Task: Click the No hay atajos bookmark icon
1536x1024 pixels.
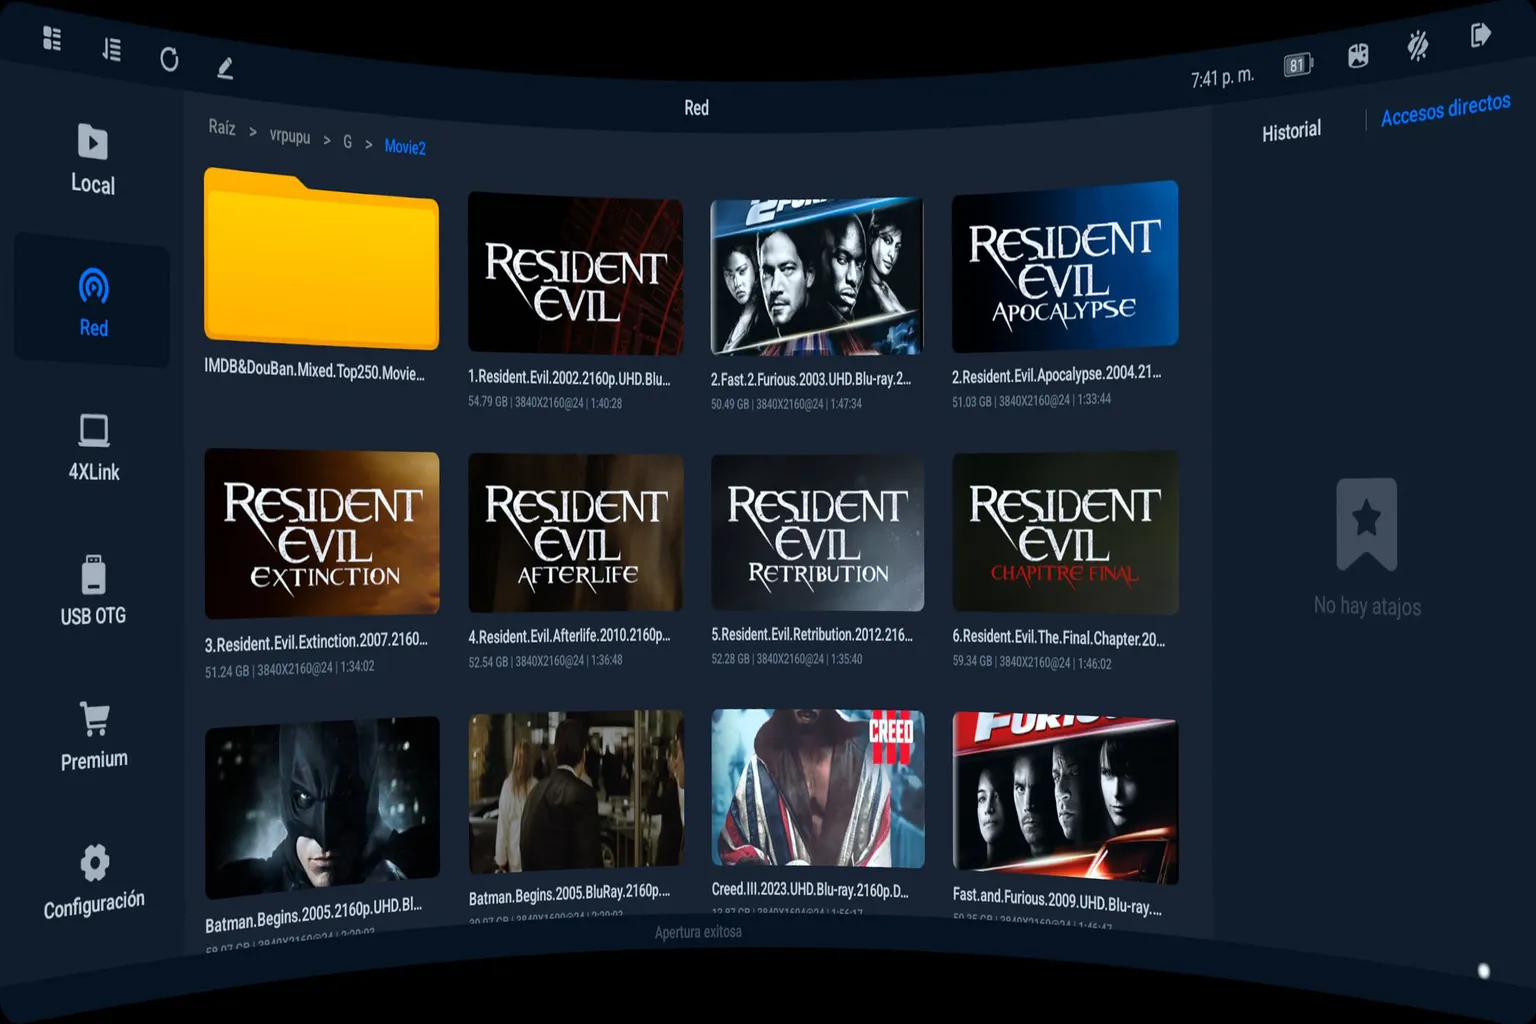Action: (x=1366, y=523)
